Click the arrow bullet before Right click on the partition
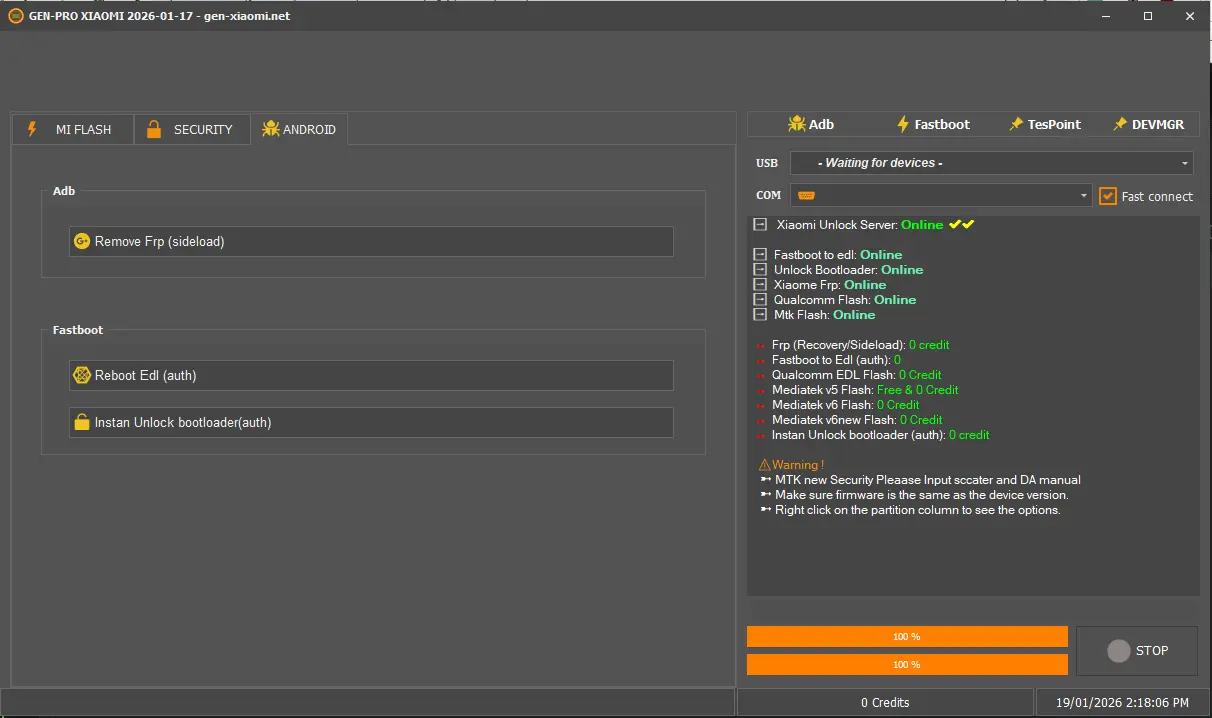 coord(765,510)
